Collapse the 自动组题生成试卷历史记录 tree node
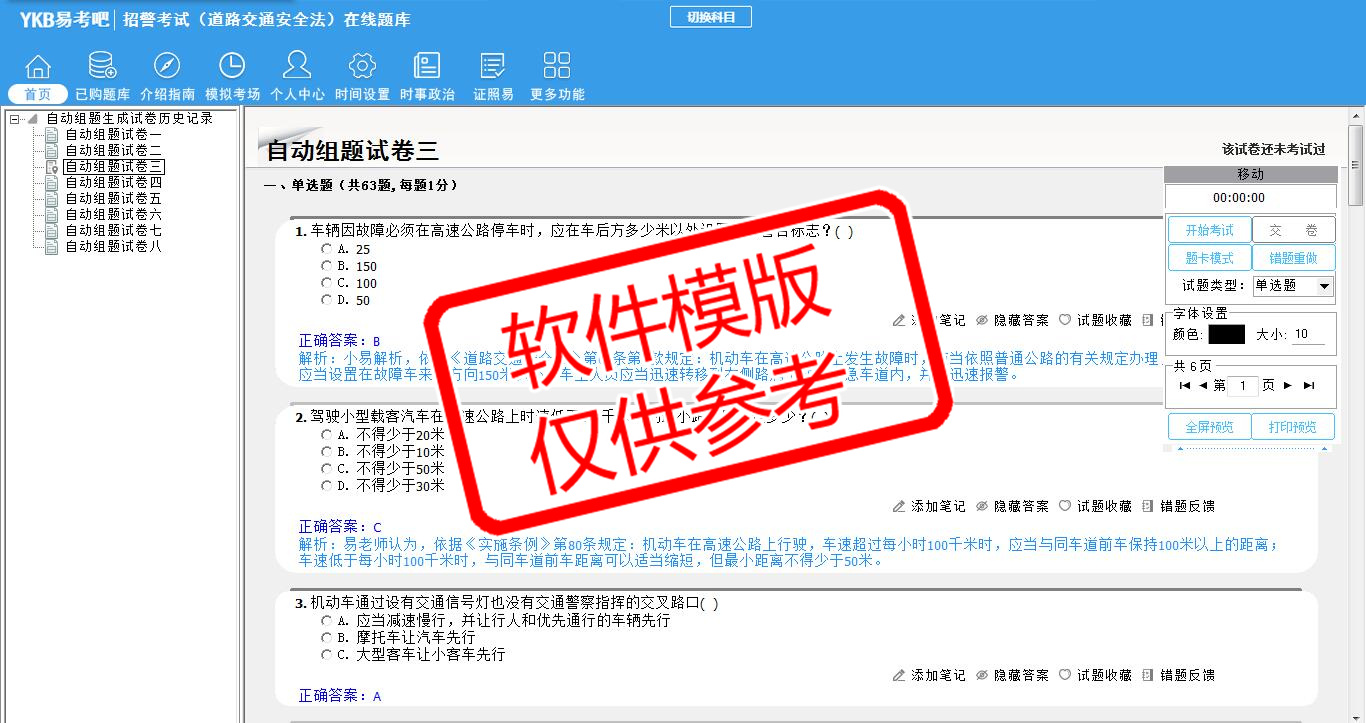The image size is (1366, 723). click(15, 119)
